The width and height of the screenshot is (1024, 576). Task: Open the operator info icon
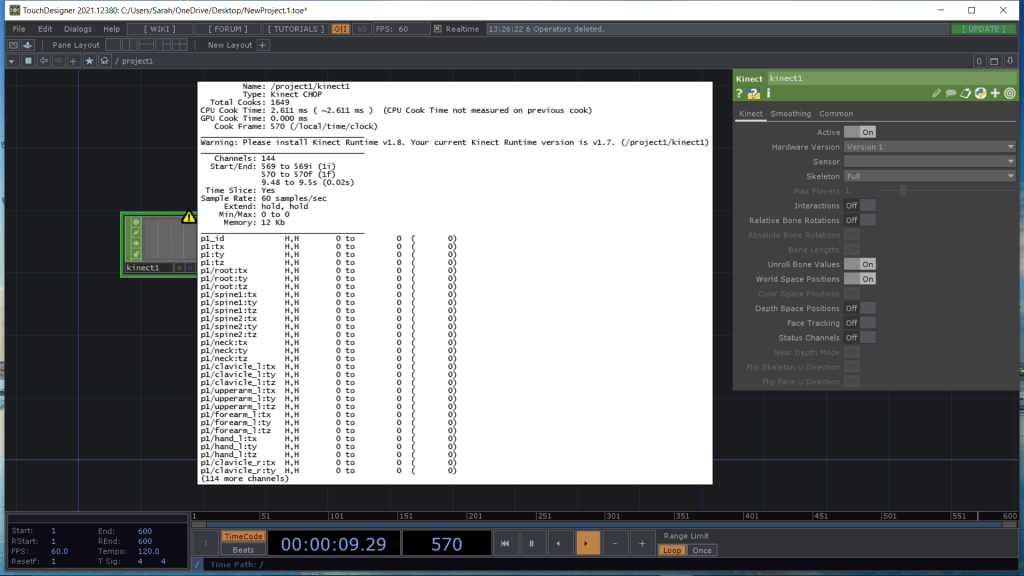tap(767, 93)
